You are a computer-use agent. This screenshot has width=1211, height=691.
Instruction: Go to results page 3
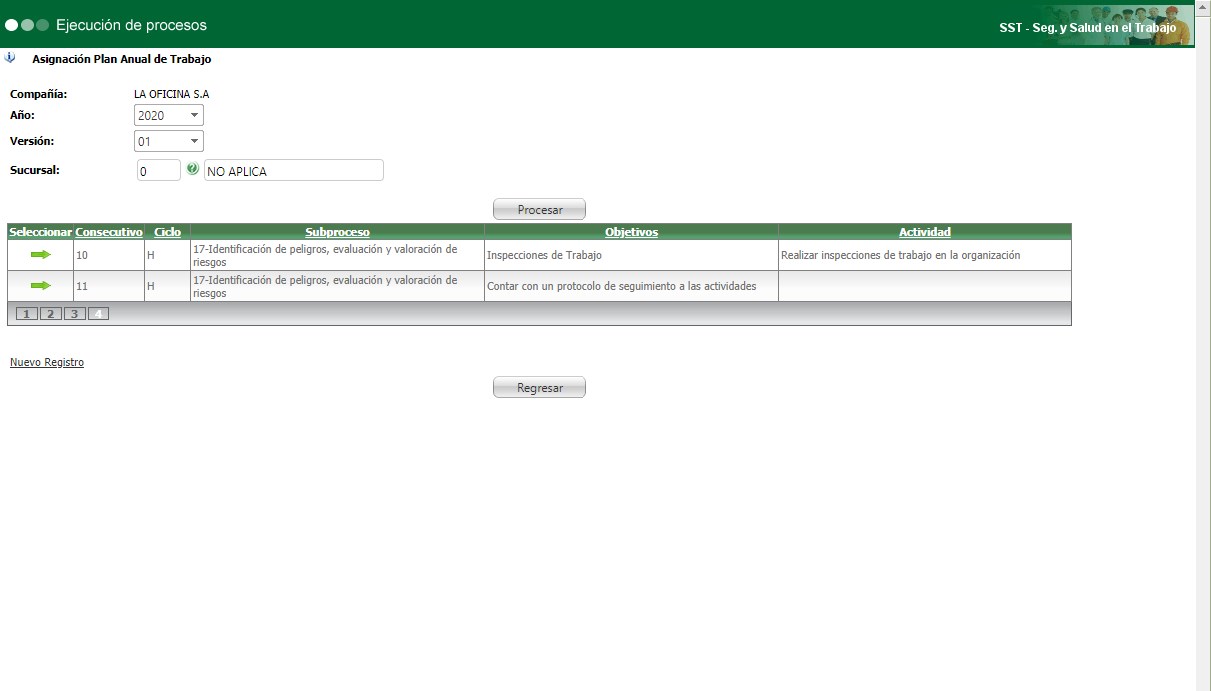(x=75, y=314)
